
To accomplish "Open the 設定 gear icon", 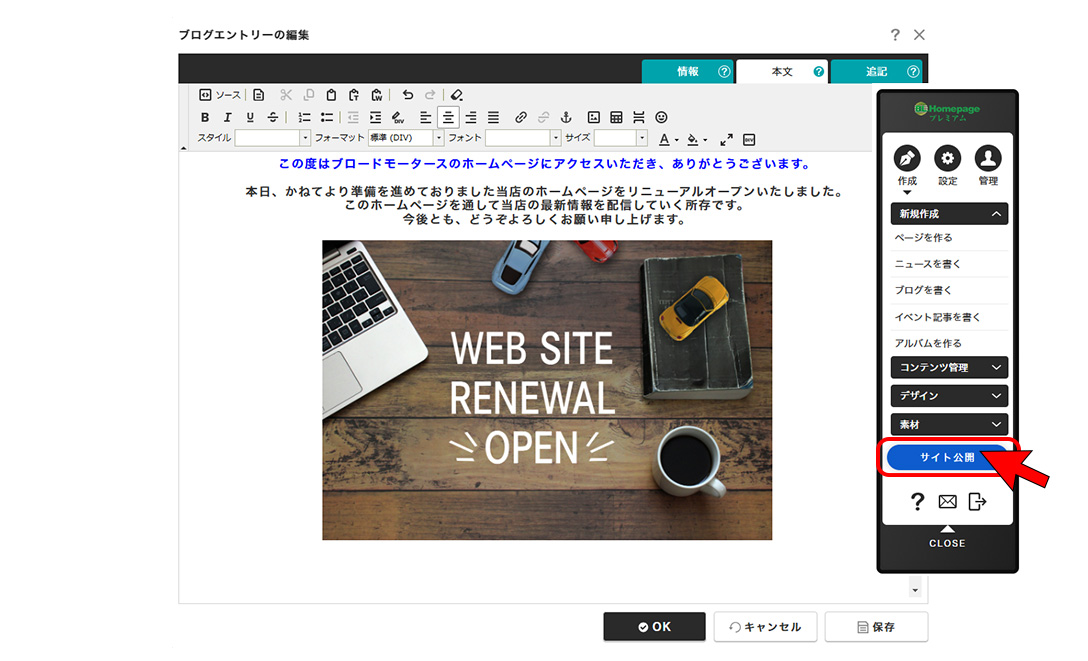I will [x=947, y=158].
